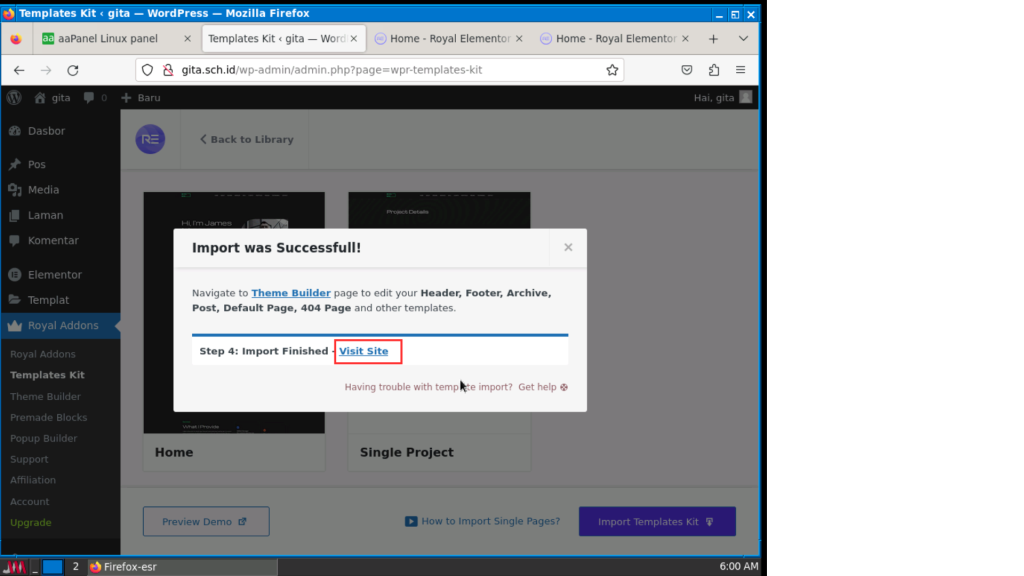Bookmark this page with the star icon

coord(612,70)
